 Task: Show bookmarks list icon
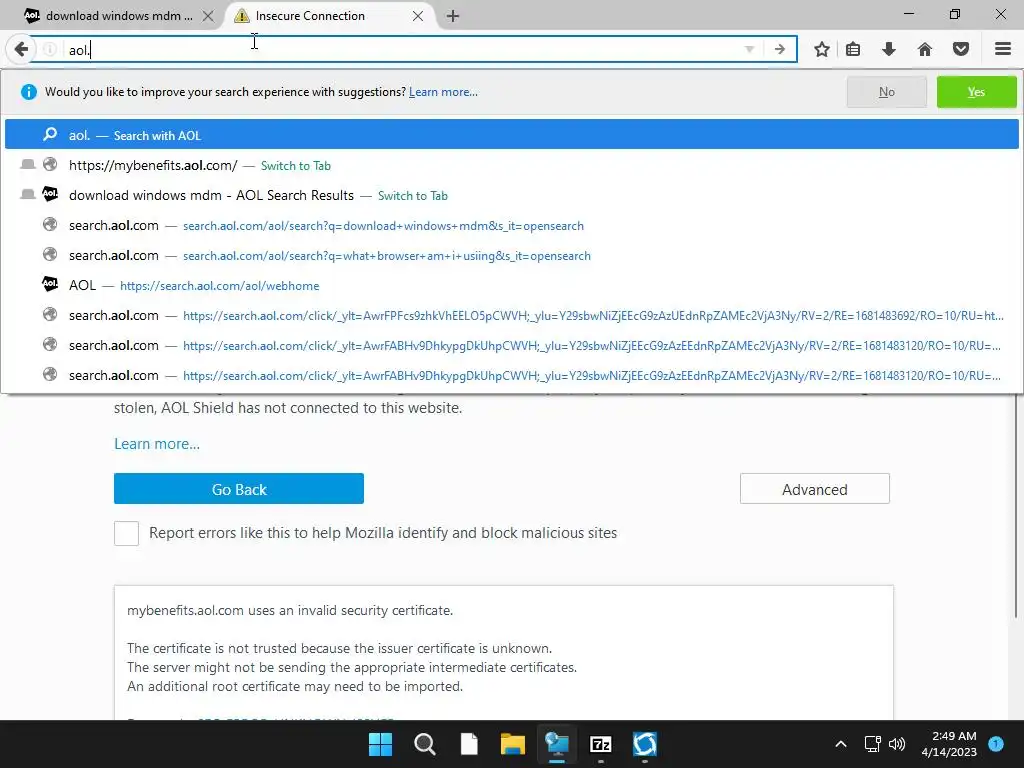coord(853,50)
